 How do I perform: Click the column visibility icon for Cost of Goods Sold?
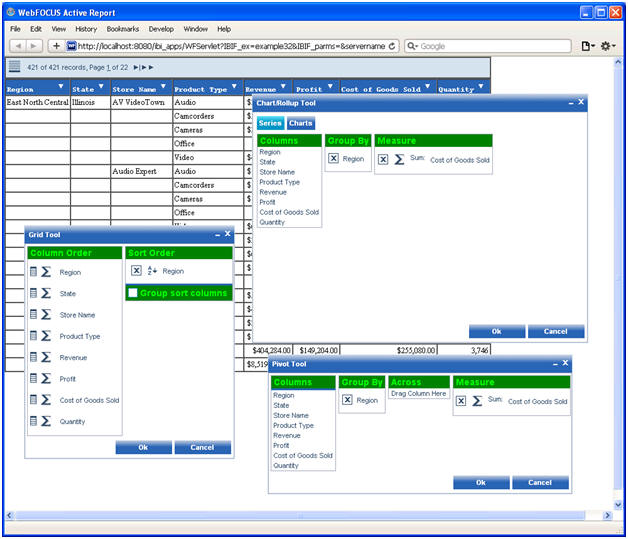[x=34, y=400]
